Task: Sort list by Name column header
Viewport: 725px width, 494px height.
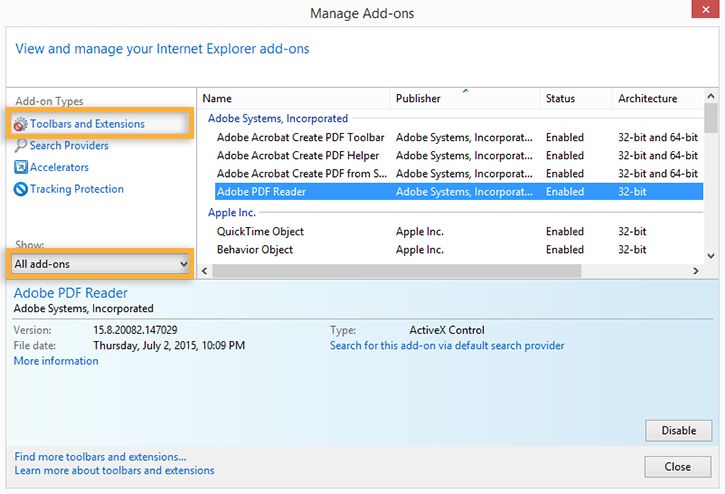Action: pos(217,99)
